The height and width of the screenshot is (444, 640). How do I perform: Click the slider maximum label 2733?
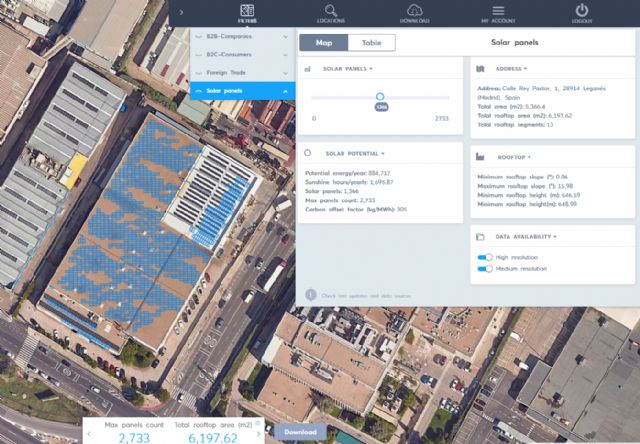(x=442, y=119)
